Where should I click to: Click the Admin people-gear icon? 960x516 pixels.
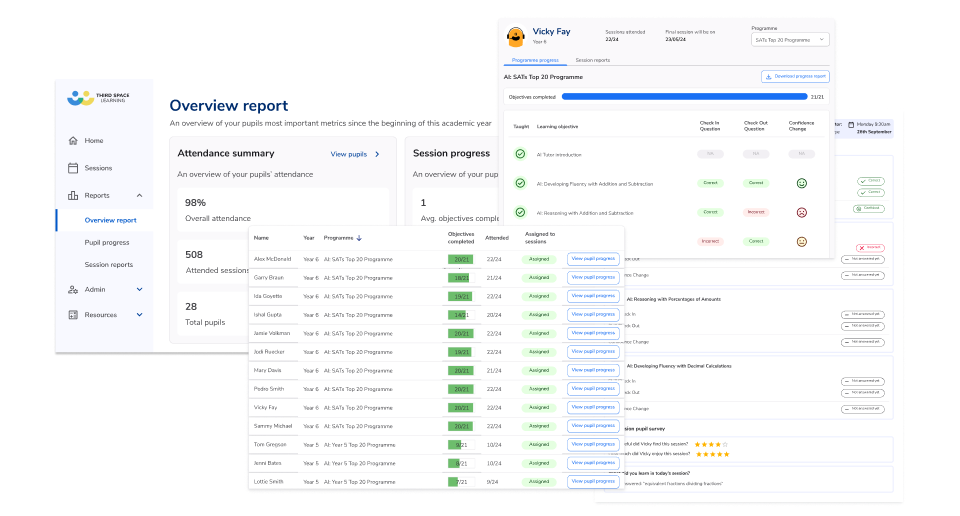coord(73,289)
